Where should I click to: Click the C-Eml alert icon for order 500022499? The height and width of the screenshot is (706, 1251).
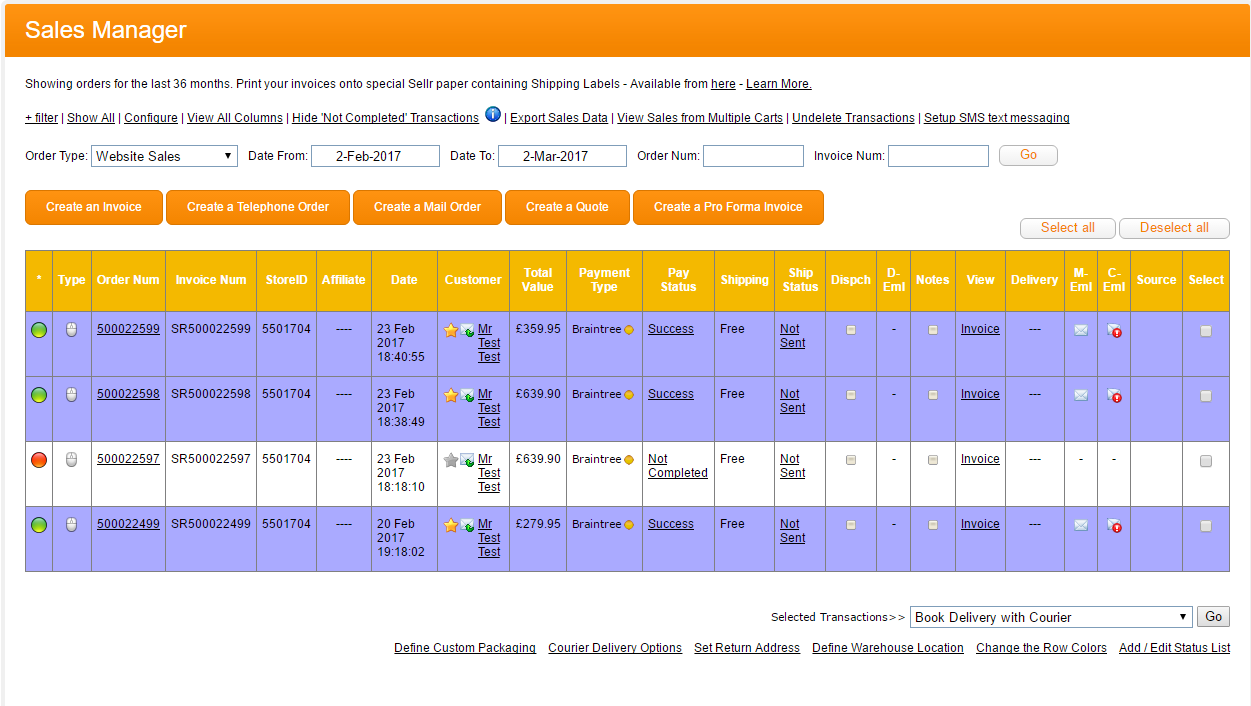(1113, 525)
